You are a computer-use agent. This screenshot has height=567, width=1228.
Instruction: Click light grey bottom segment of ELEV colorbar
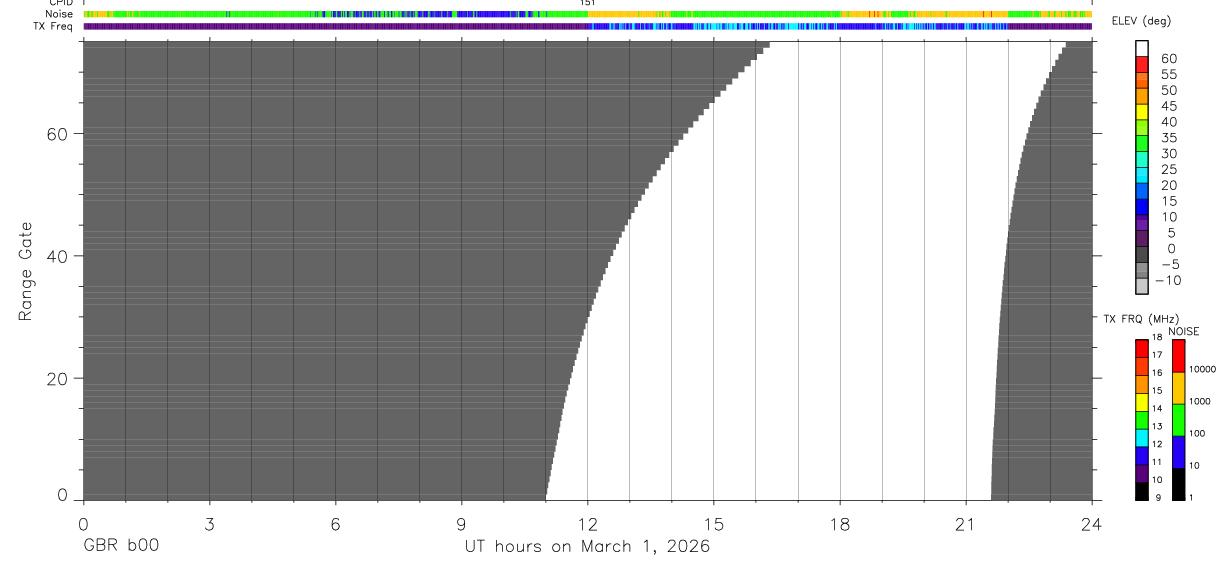coord(1142,287)
